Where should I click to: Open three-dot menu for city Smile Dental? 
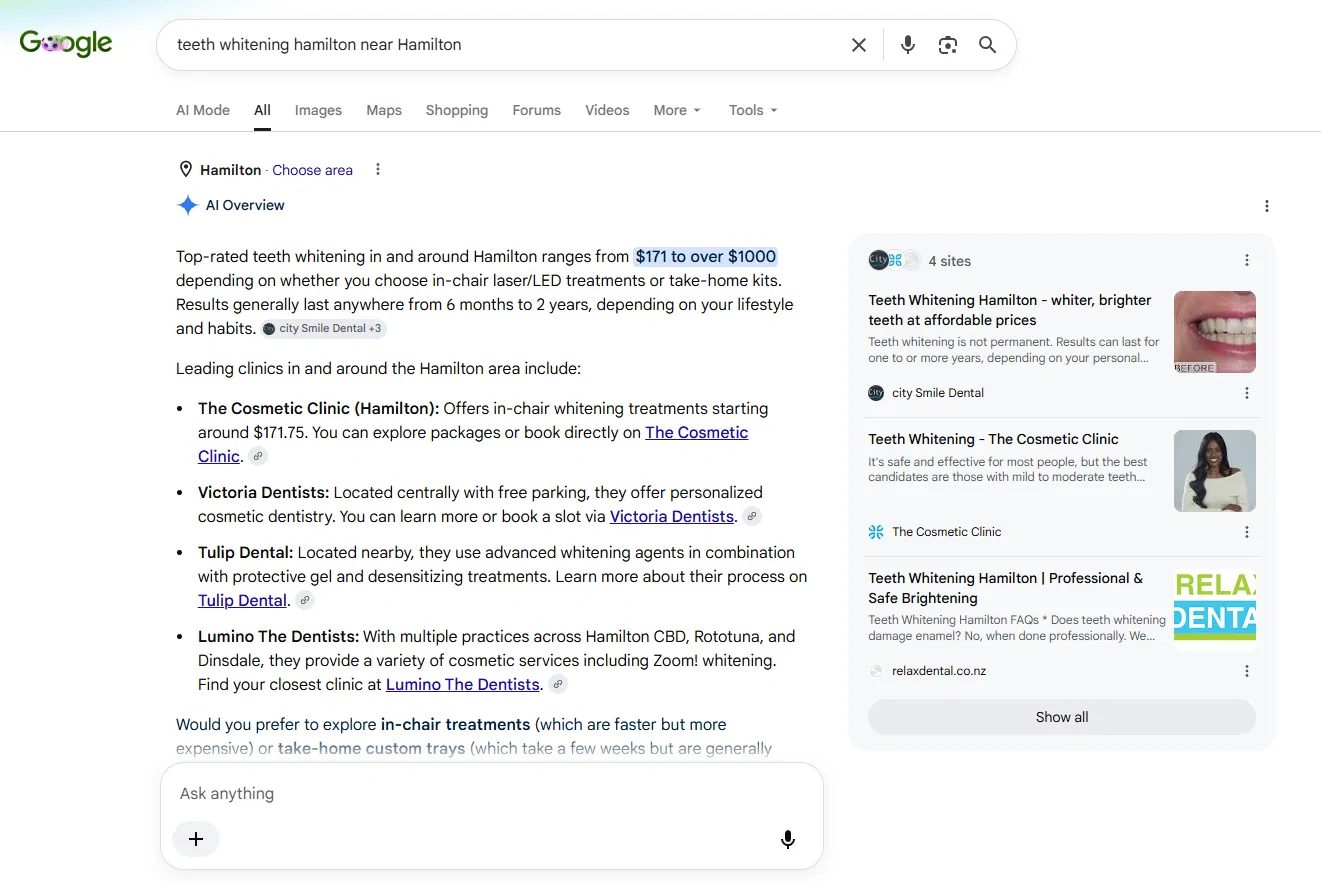[1246, 393]
